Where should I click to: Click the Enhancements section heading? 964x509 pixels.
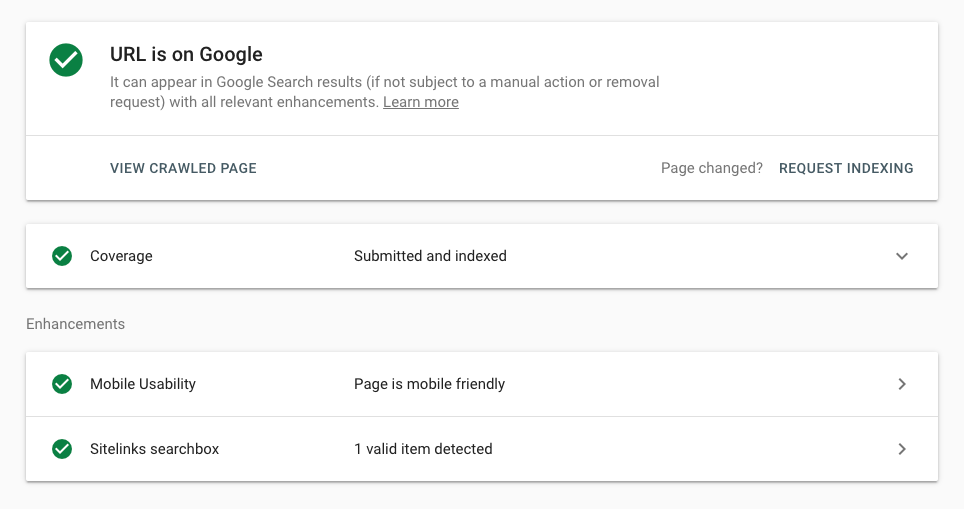coord(76,324)
